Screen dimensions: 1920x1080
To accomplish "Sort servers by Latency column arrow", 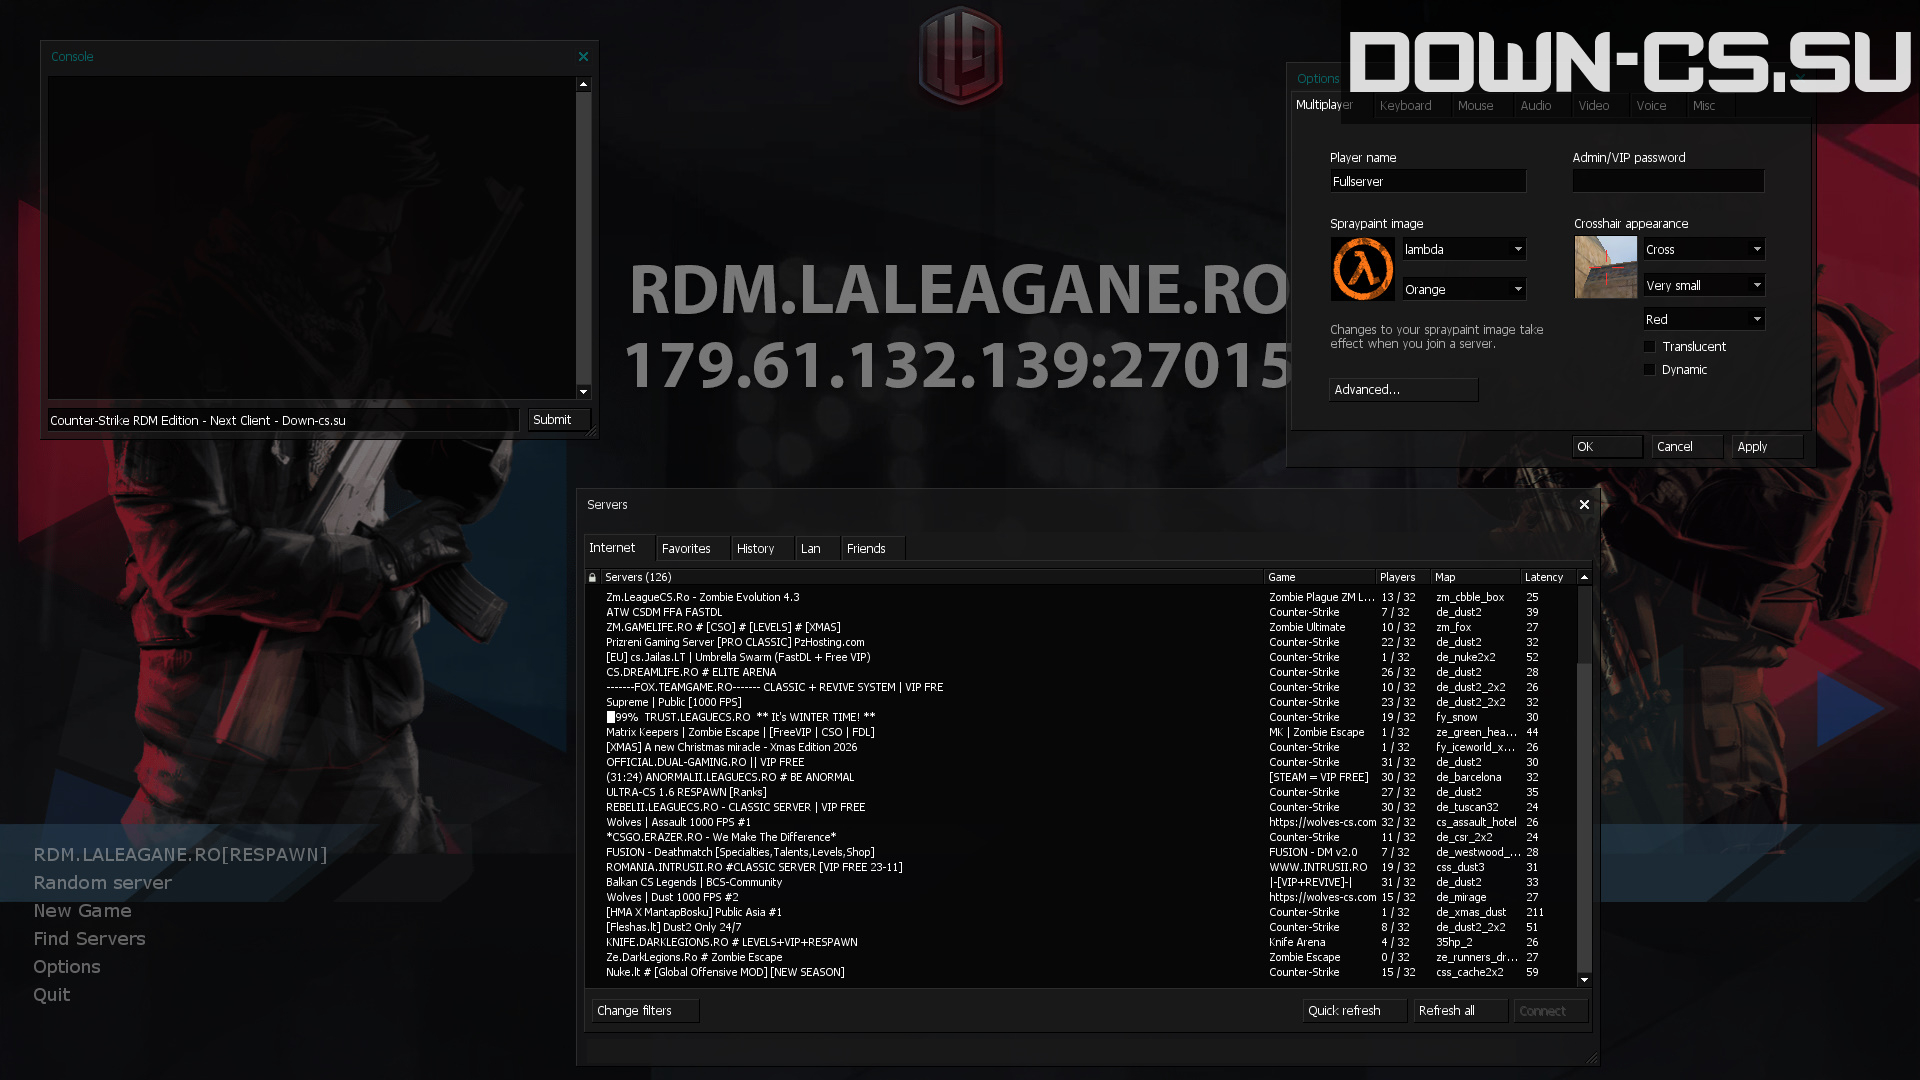I will click(x=1584, y=577).
